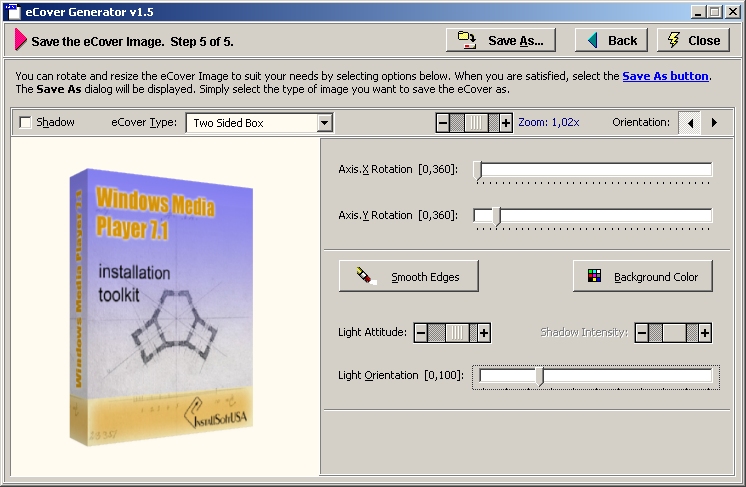The height and width of the screenshot is (487, 746).
Task: Follow the 'Save As button' hyperlink
Action: tap(665, 76)
